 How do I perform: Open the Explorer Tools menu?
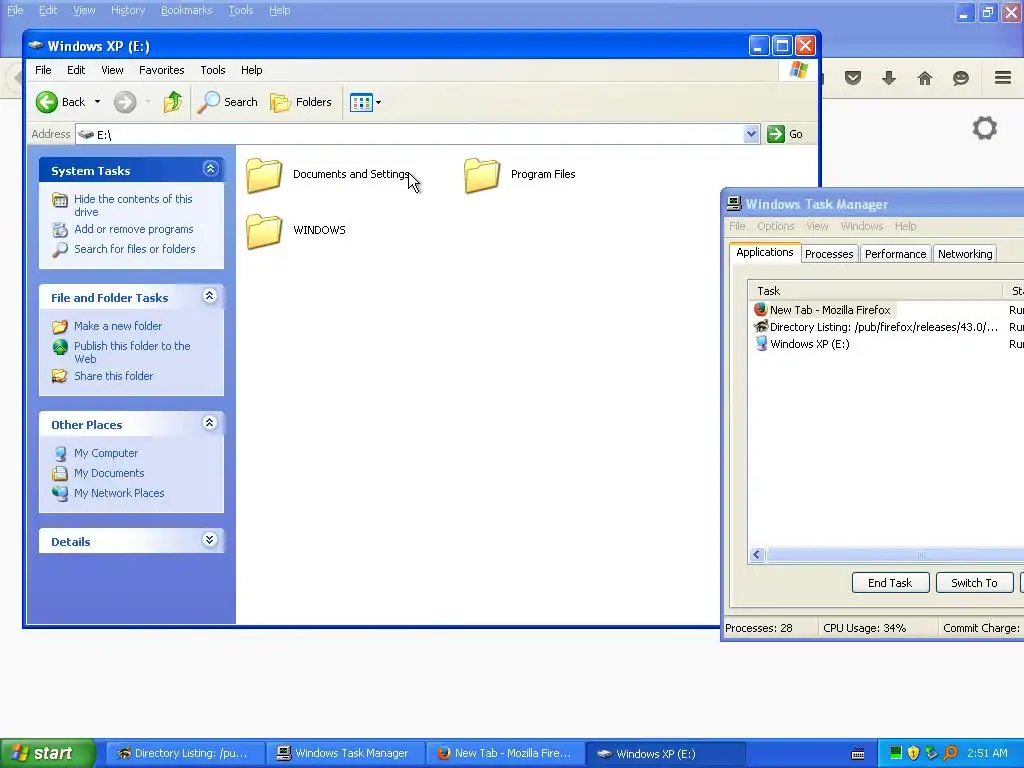(x=212, y=70)
